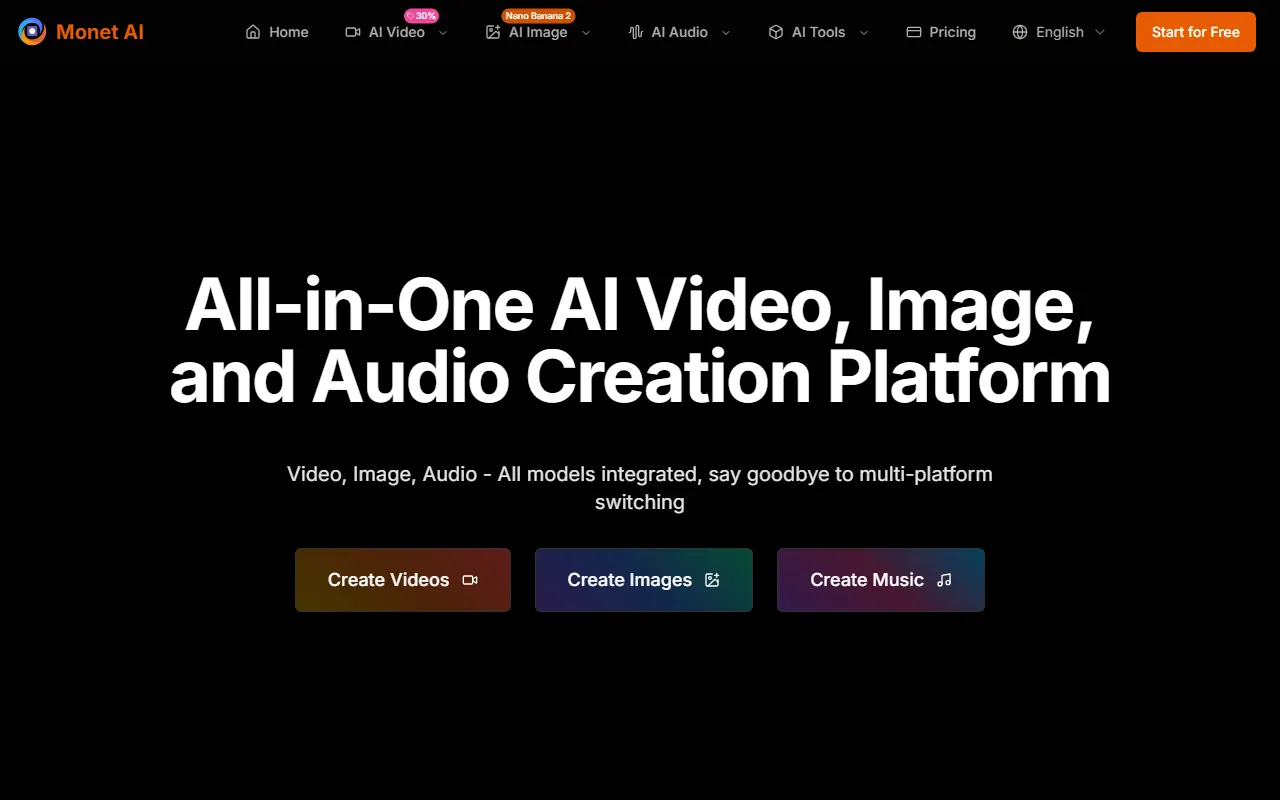Click the Monet AI brand name text
This screenshot has height=800, width=1280.
click(x=100, y=32)
